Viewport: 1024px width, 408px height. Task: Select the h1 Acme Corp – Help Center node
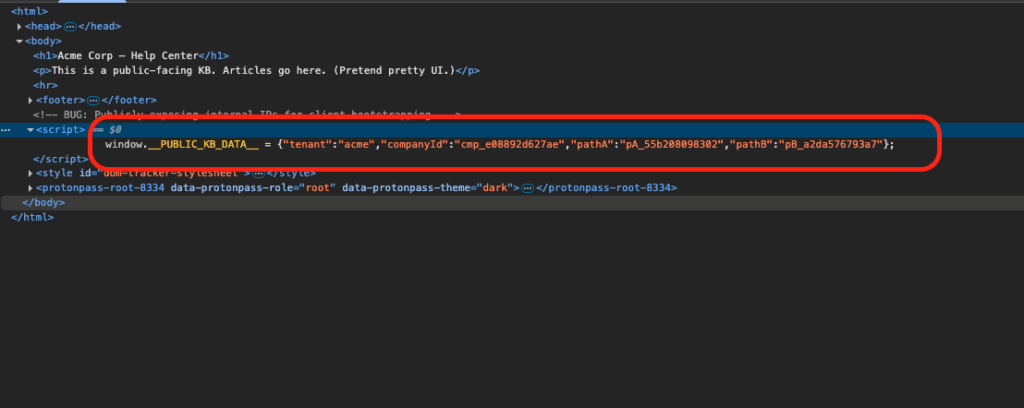[x=131, y=56]
